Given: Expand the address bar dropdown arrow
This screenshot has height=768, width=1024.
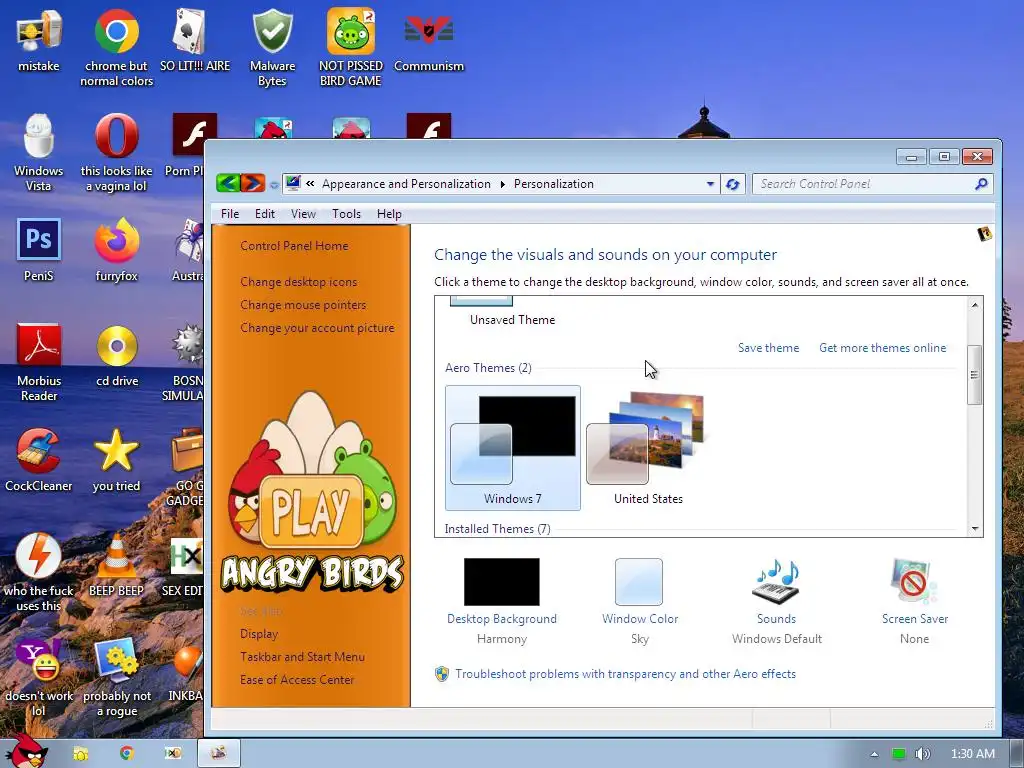Looking at the screenshot, I should [711, 184].
